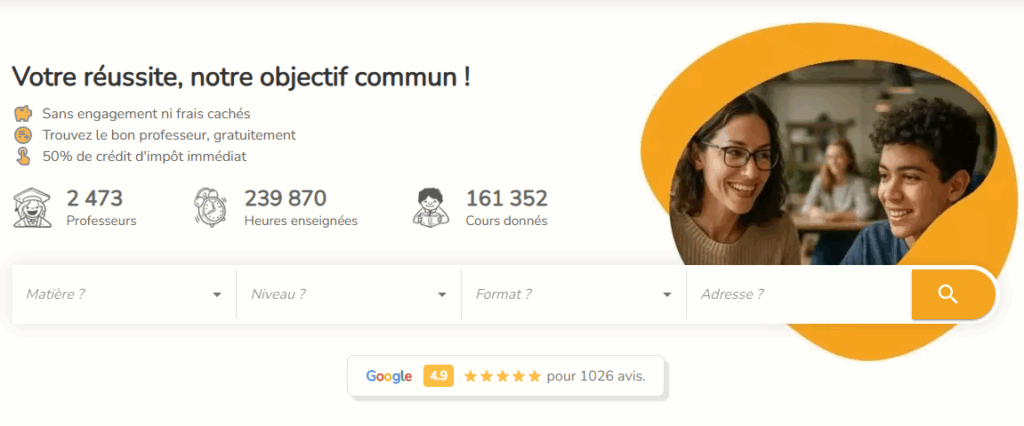The height and width of the screenshot is (426, 1024).
Task: Open the Matière dropdown
Action: [124, 295]
